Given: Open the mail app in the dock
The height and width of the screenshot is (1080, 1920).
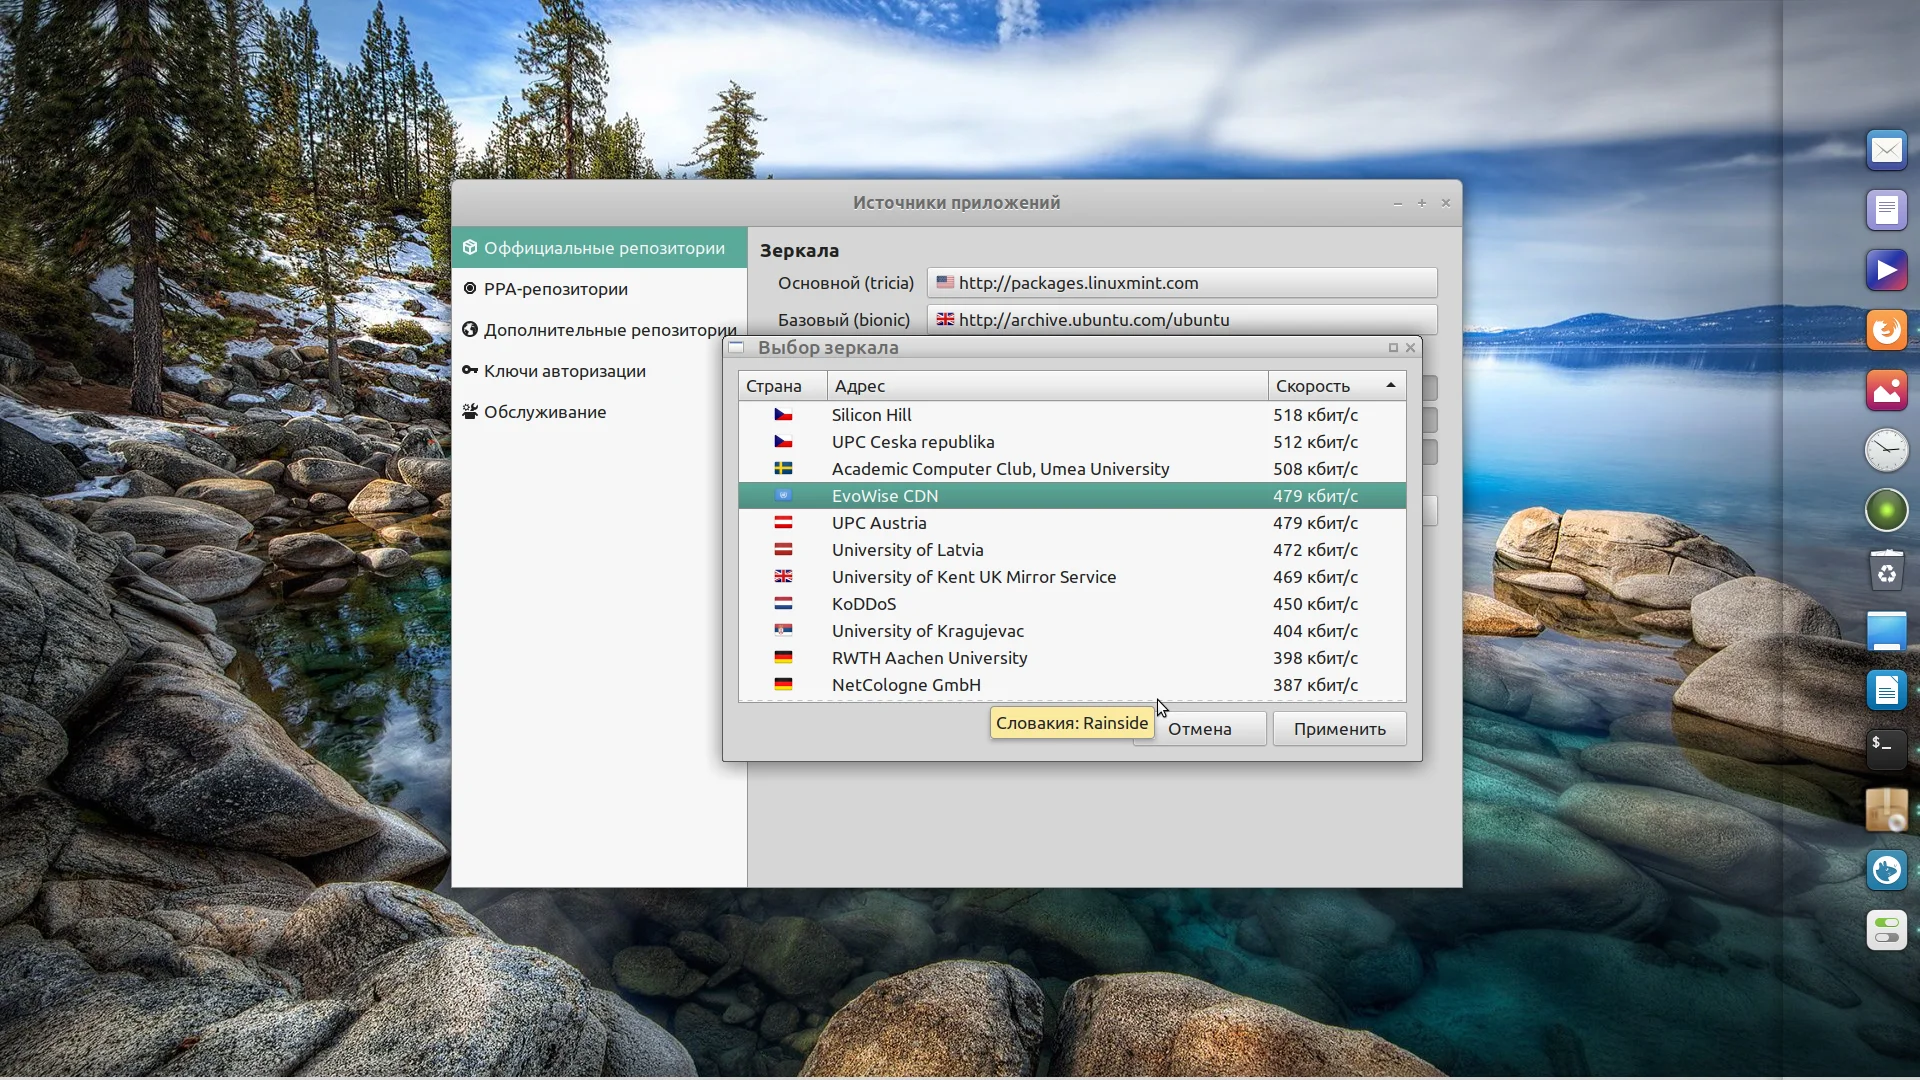Looking at the screenshot, I should [1886, 151].
